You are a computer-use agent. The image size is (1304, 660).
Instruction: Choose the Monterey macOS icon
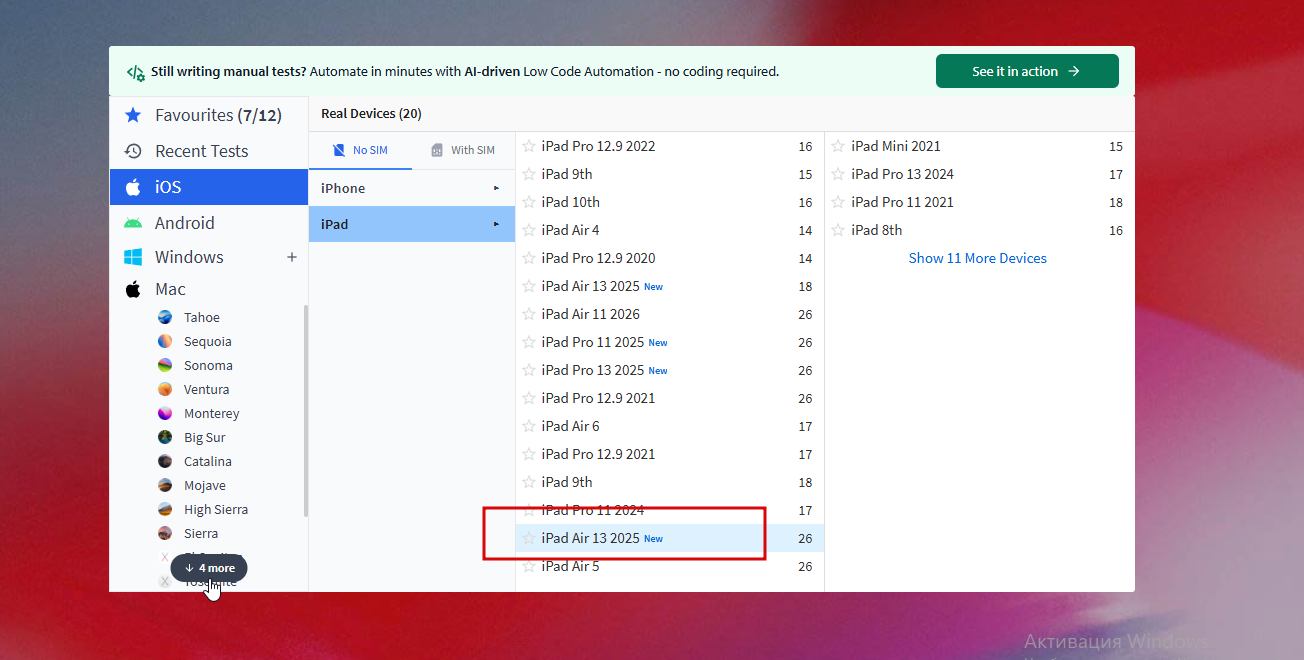[x=165, y=413]
